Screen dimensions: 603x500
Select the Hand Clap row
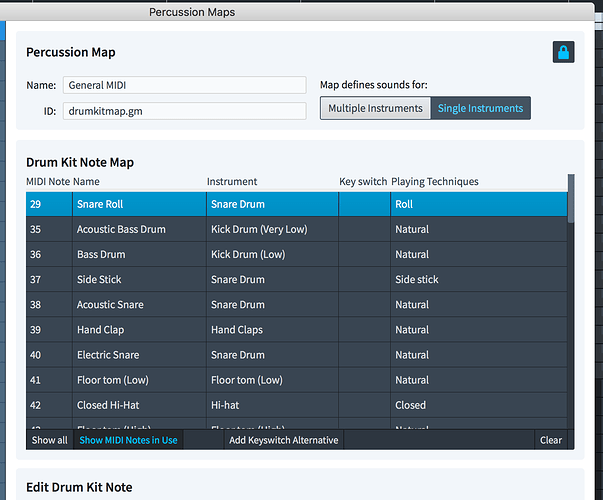coord(297,330)
